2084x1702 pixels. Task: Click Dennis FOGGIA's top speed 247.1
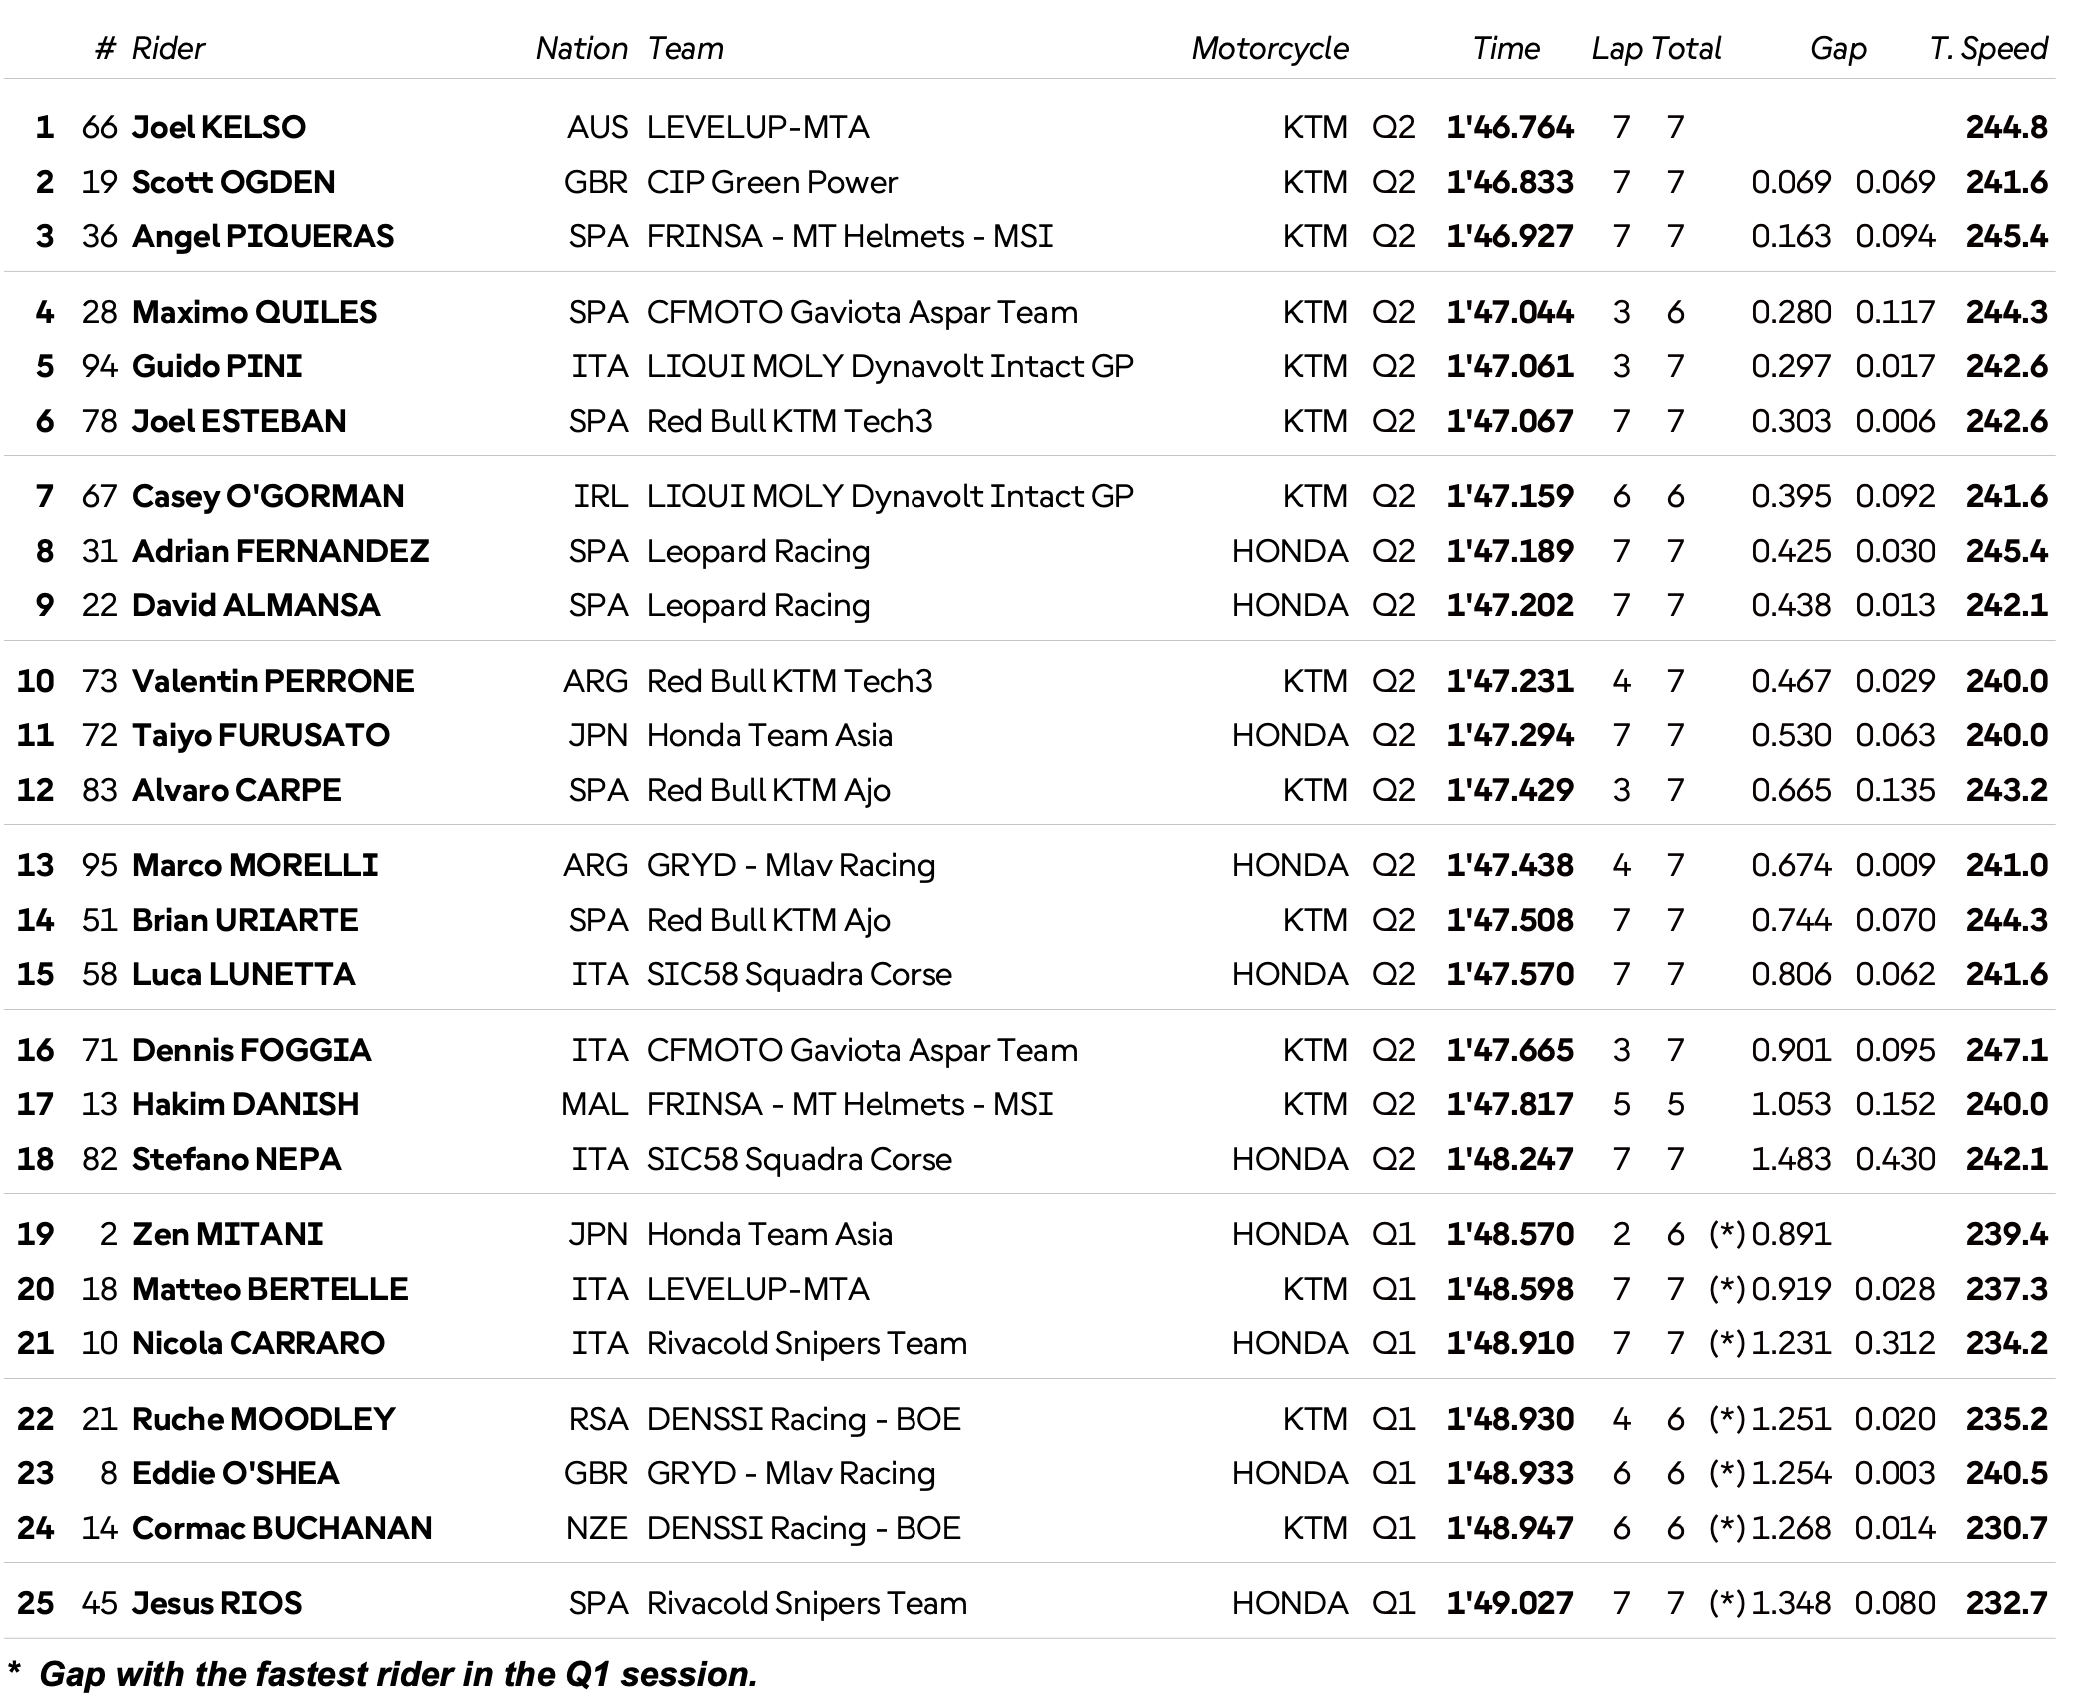tap(2006, 1050)
